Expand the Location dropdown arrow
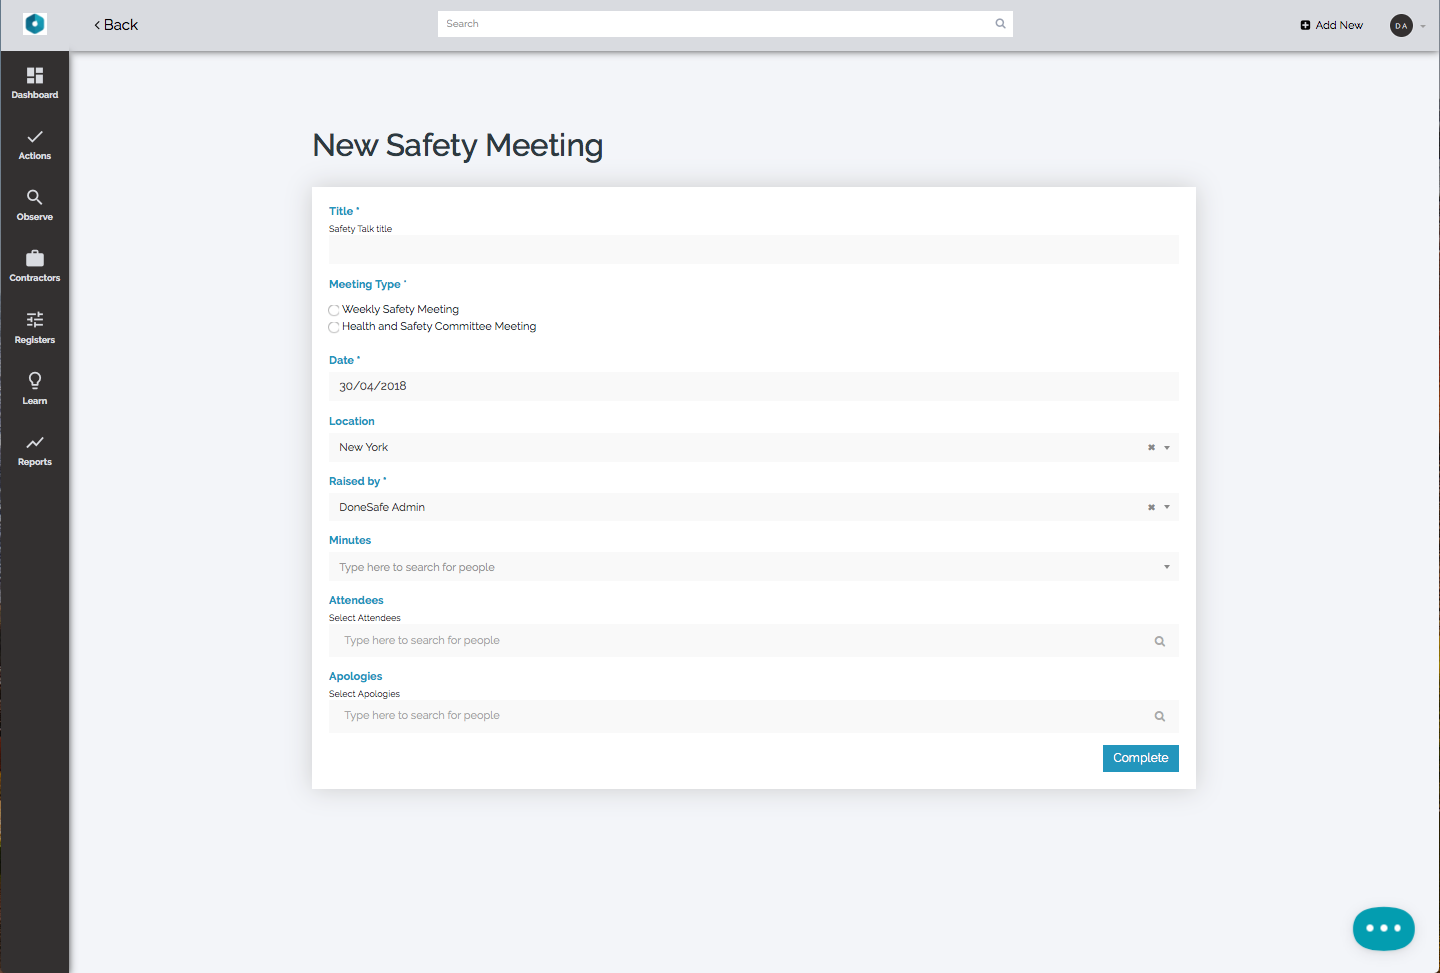The width and height of the screenshot is (1440, 973). point(1167,448)
